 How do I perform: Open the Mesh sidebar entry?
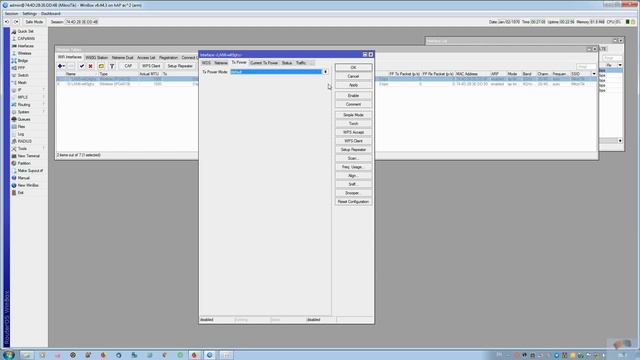[22, 82]
